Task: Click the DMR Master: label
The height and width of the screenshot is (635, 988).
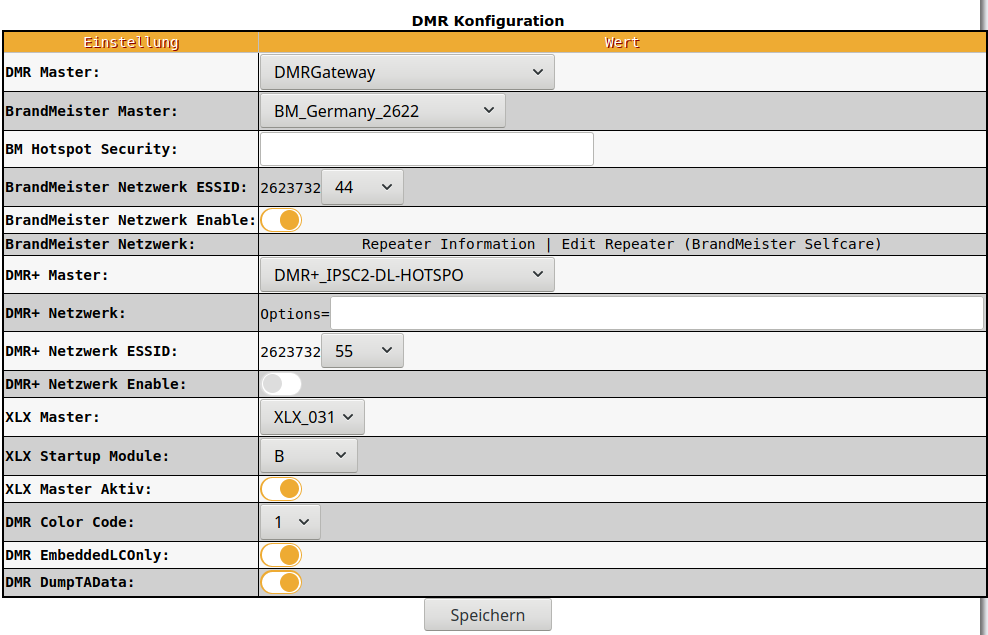Action: [x=52, y=72]
